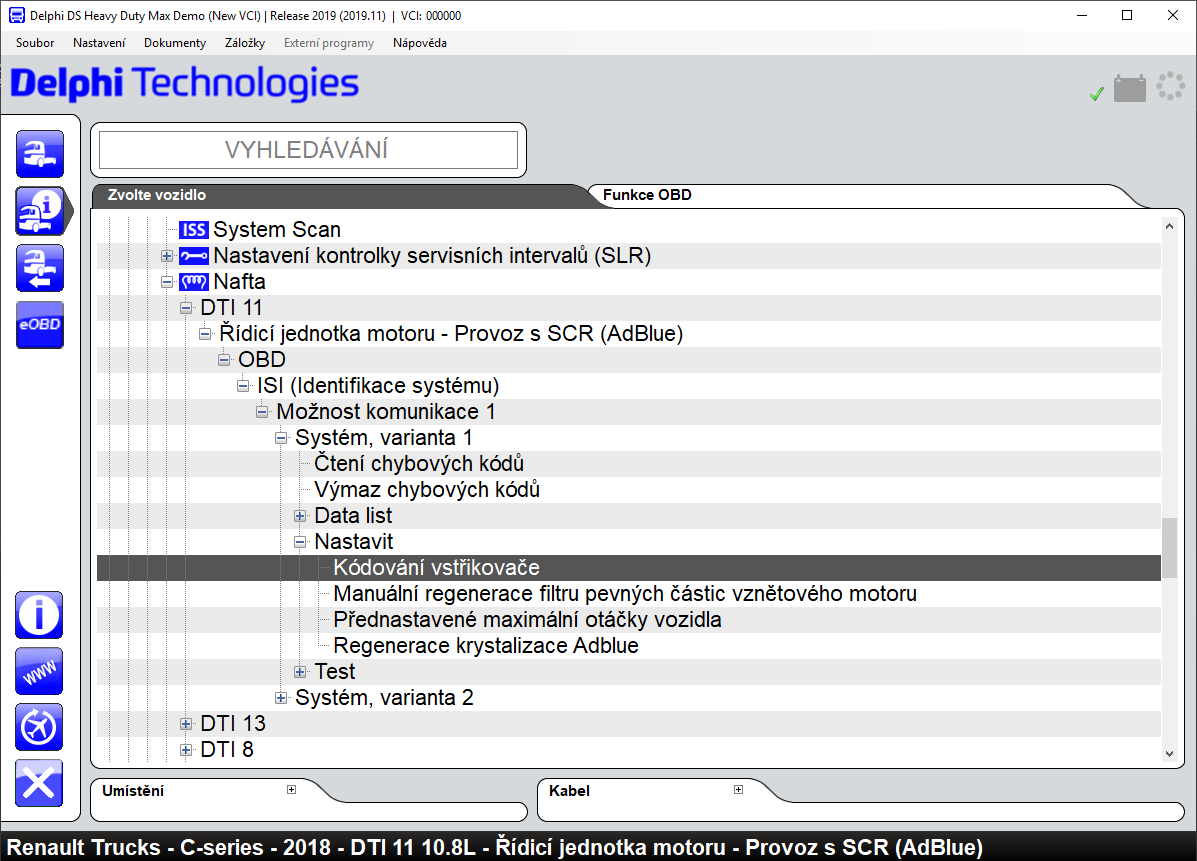Open the blue information icon

coord(39,615)
